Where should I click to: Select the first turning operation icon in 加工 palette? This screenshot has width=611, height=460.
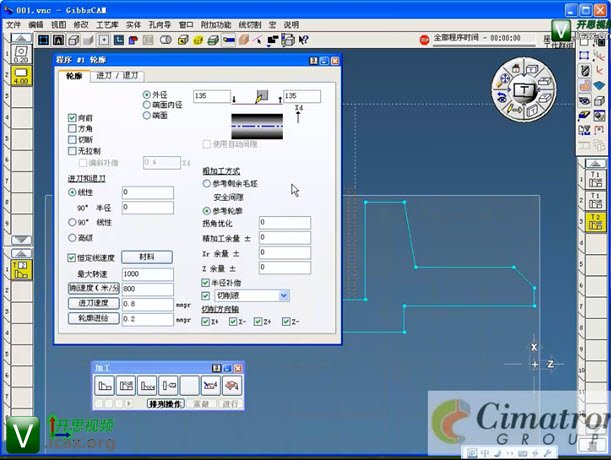point(105,385)
